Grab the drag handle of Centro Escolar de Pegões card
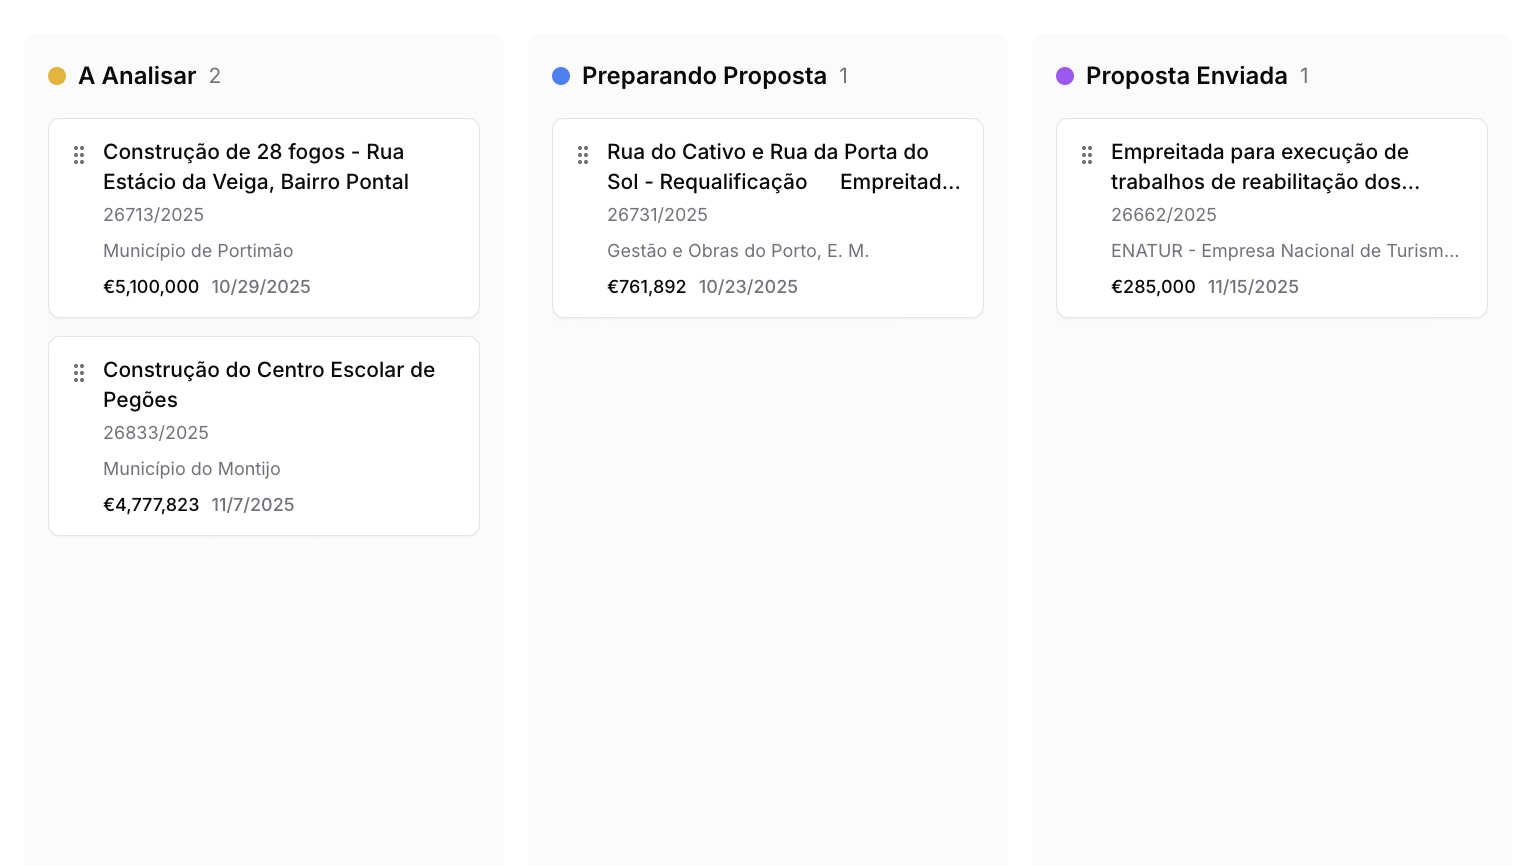The height and width of the screenshot is (866, 1528). [79, 372]
